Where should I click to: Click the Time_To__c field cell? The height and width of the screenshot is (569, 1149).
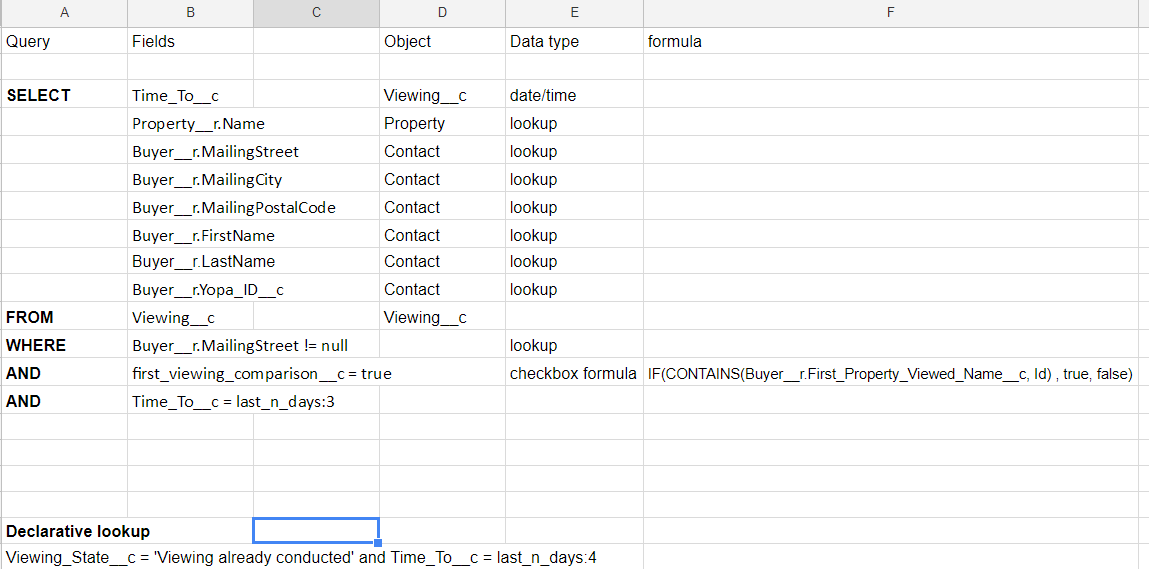[175, 96]
